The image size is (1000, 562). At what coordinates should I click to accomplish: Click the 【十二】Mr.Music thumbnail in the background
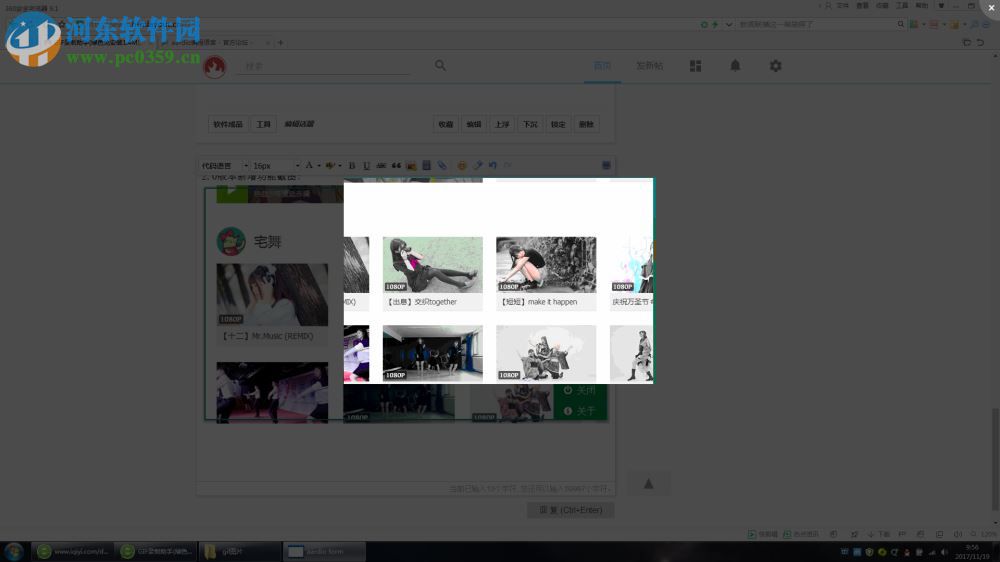point(272,295)
